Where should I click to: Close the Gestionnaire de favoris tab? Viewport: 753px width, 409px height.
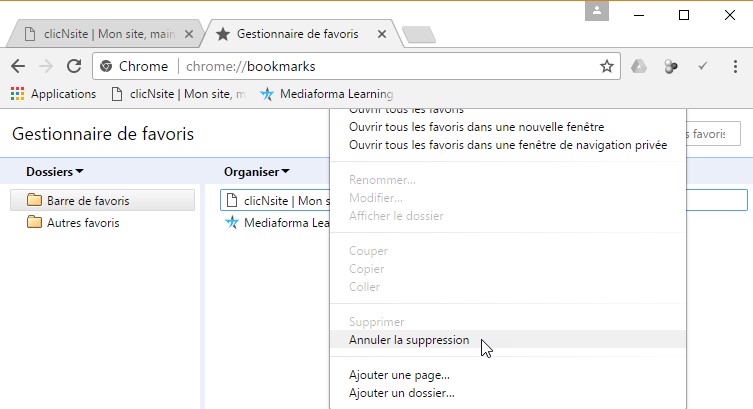(x=381, y=34)
